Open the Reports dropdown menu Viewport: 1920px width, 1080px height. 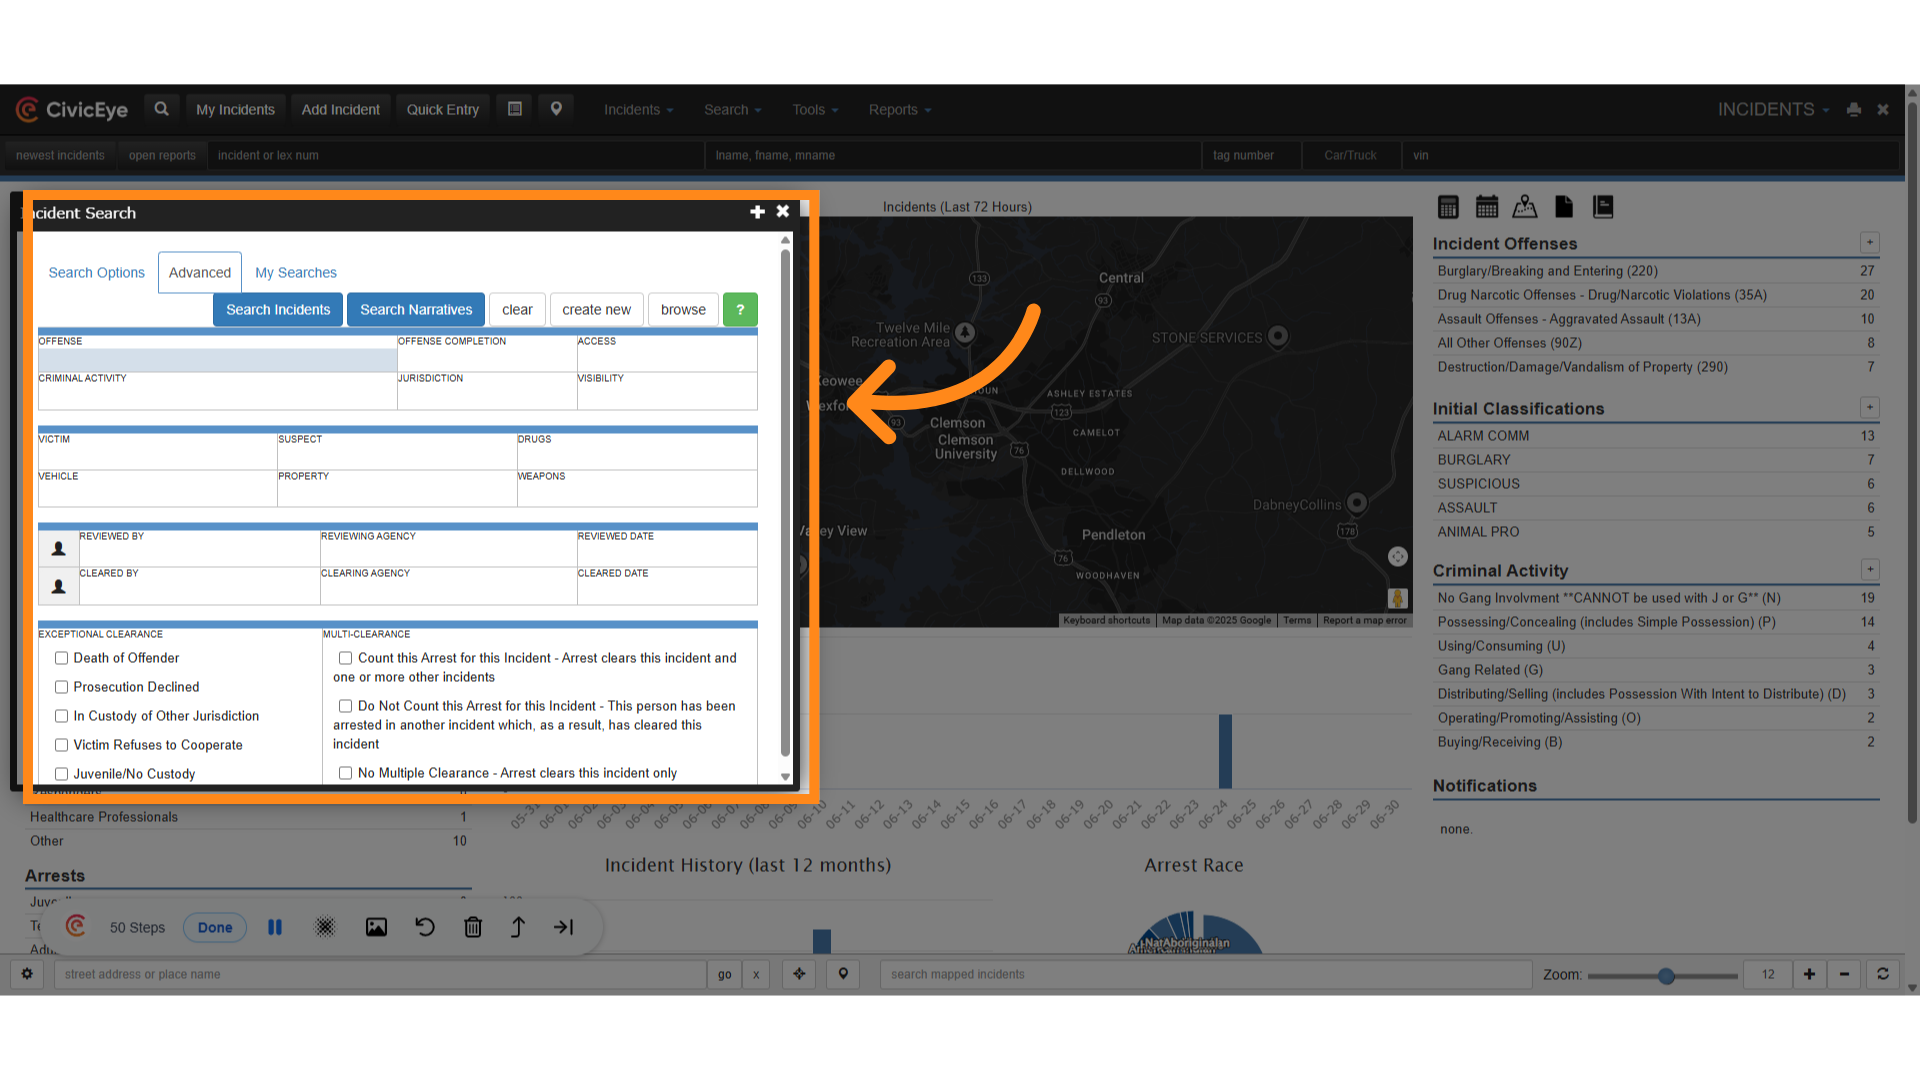(900, 110)
